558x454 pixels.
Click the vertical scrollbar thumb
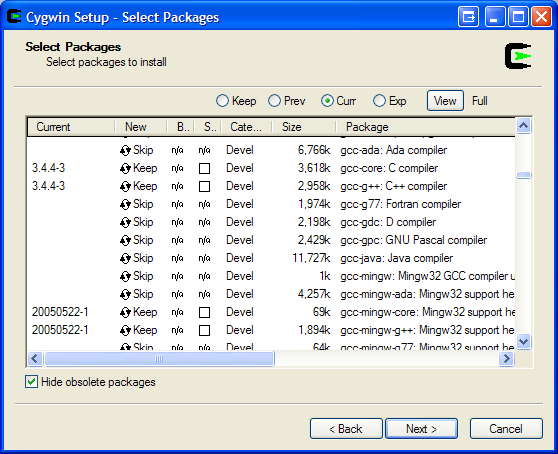523,175
